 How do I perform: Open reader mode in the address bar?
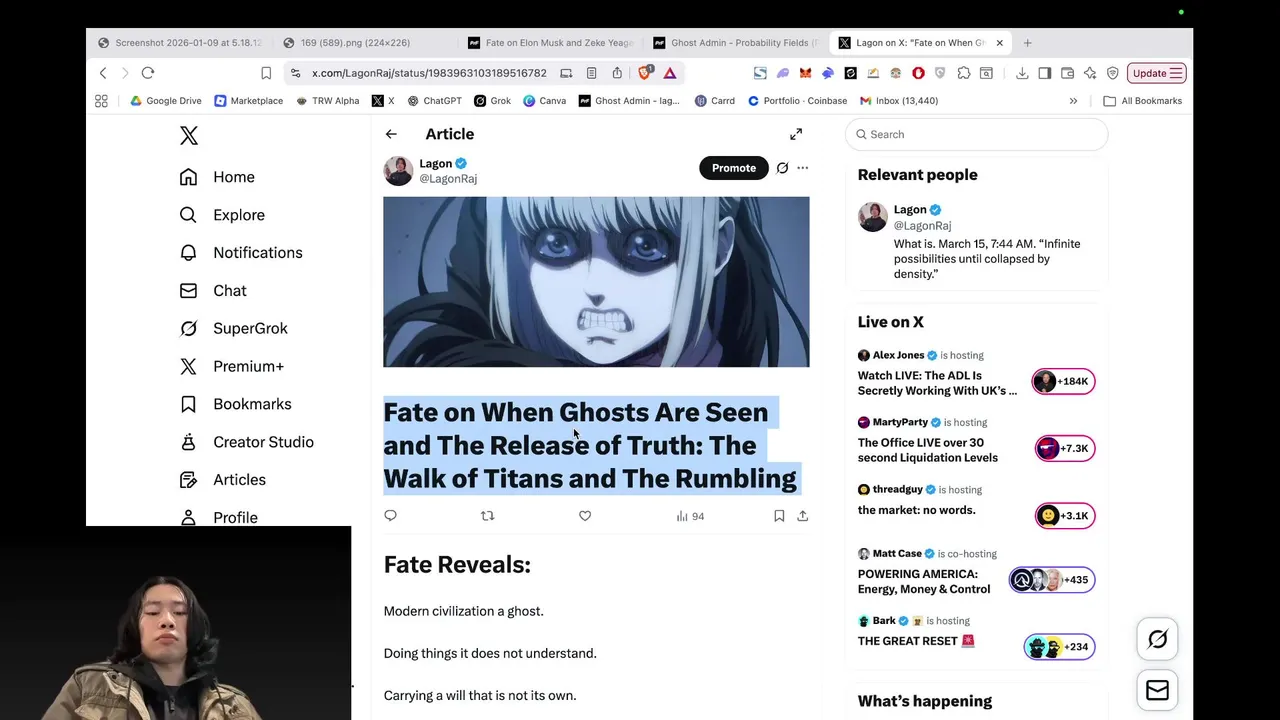pos(591,73)
